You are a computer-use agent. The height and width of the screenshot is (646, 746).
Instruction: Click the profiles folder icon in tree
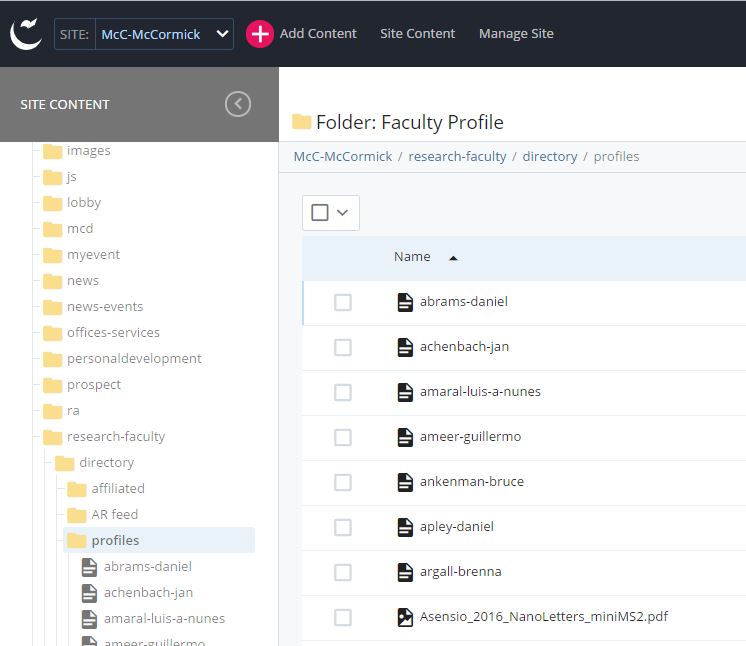point(77,541)
